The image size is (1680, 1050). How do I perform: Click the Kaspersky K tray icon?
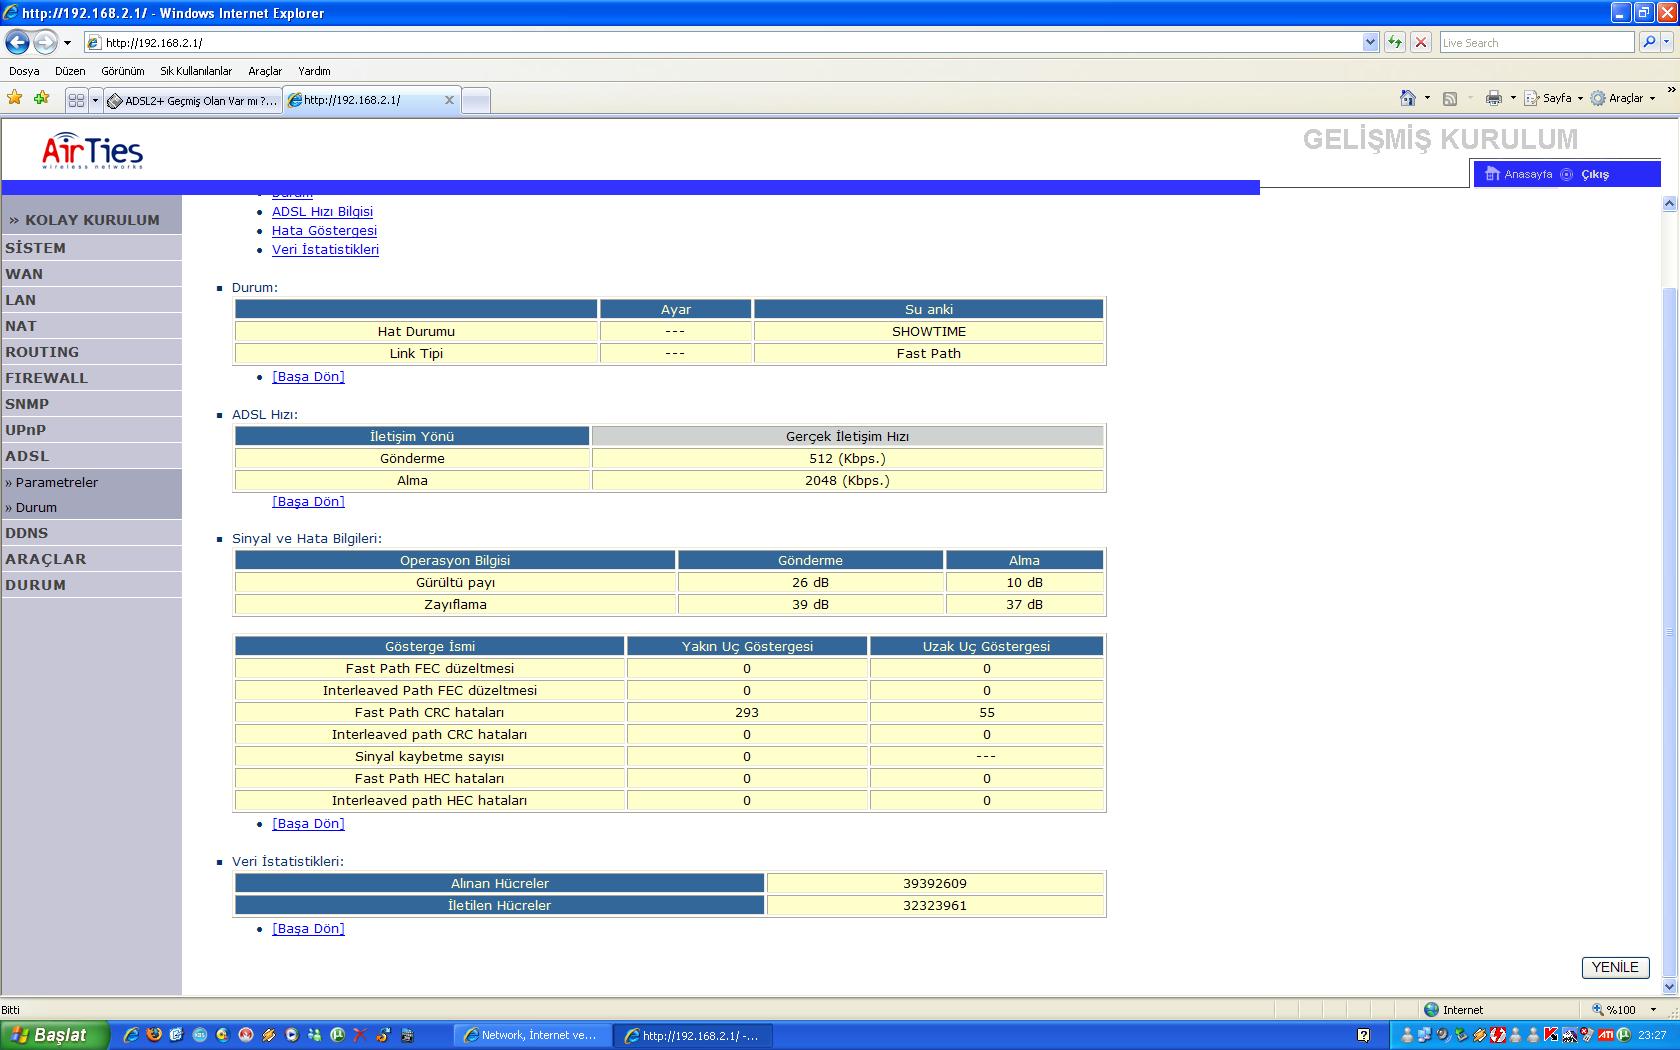(x=1551, y=1035)
